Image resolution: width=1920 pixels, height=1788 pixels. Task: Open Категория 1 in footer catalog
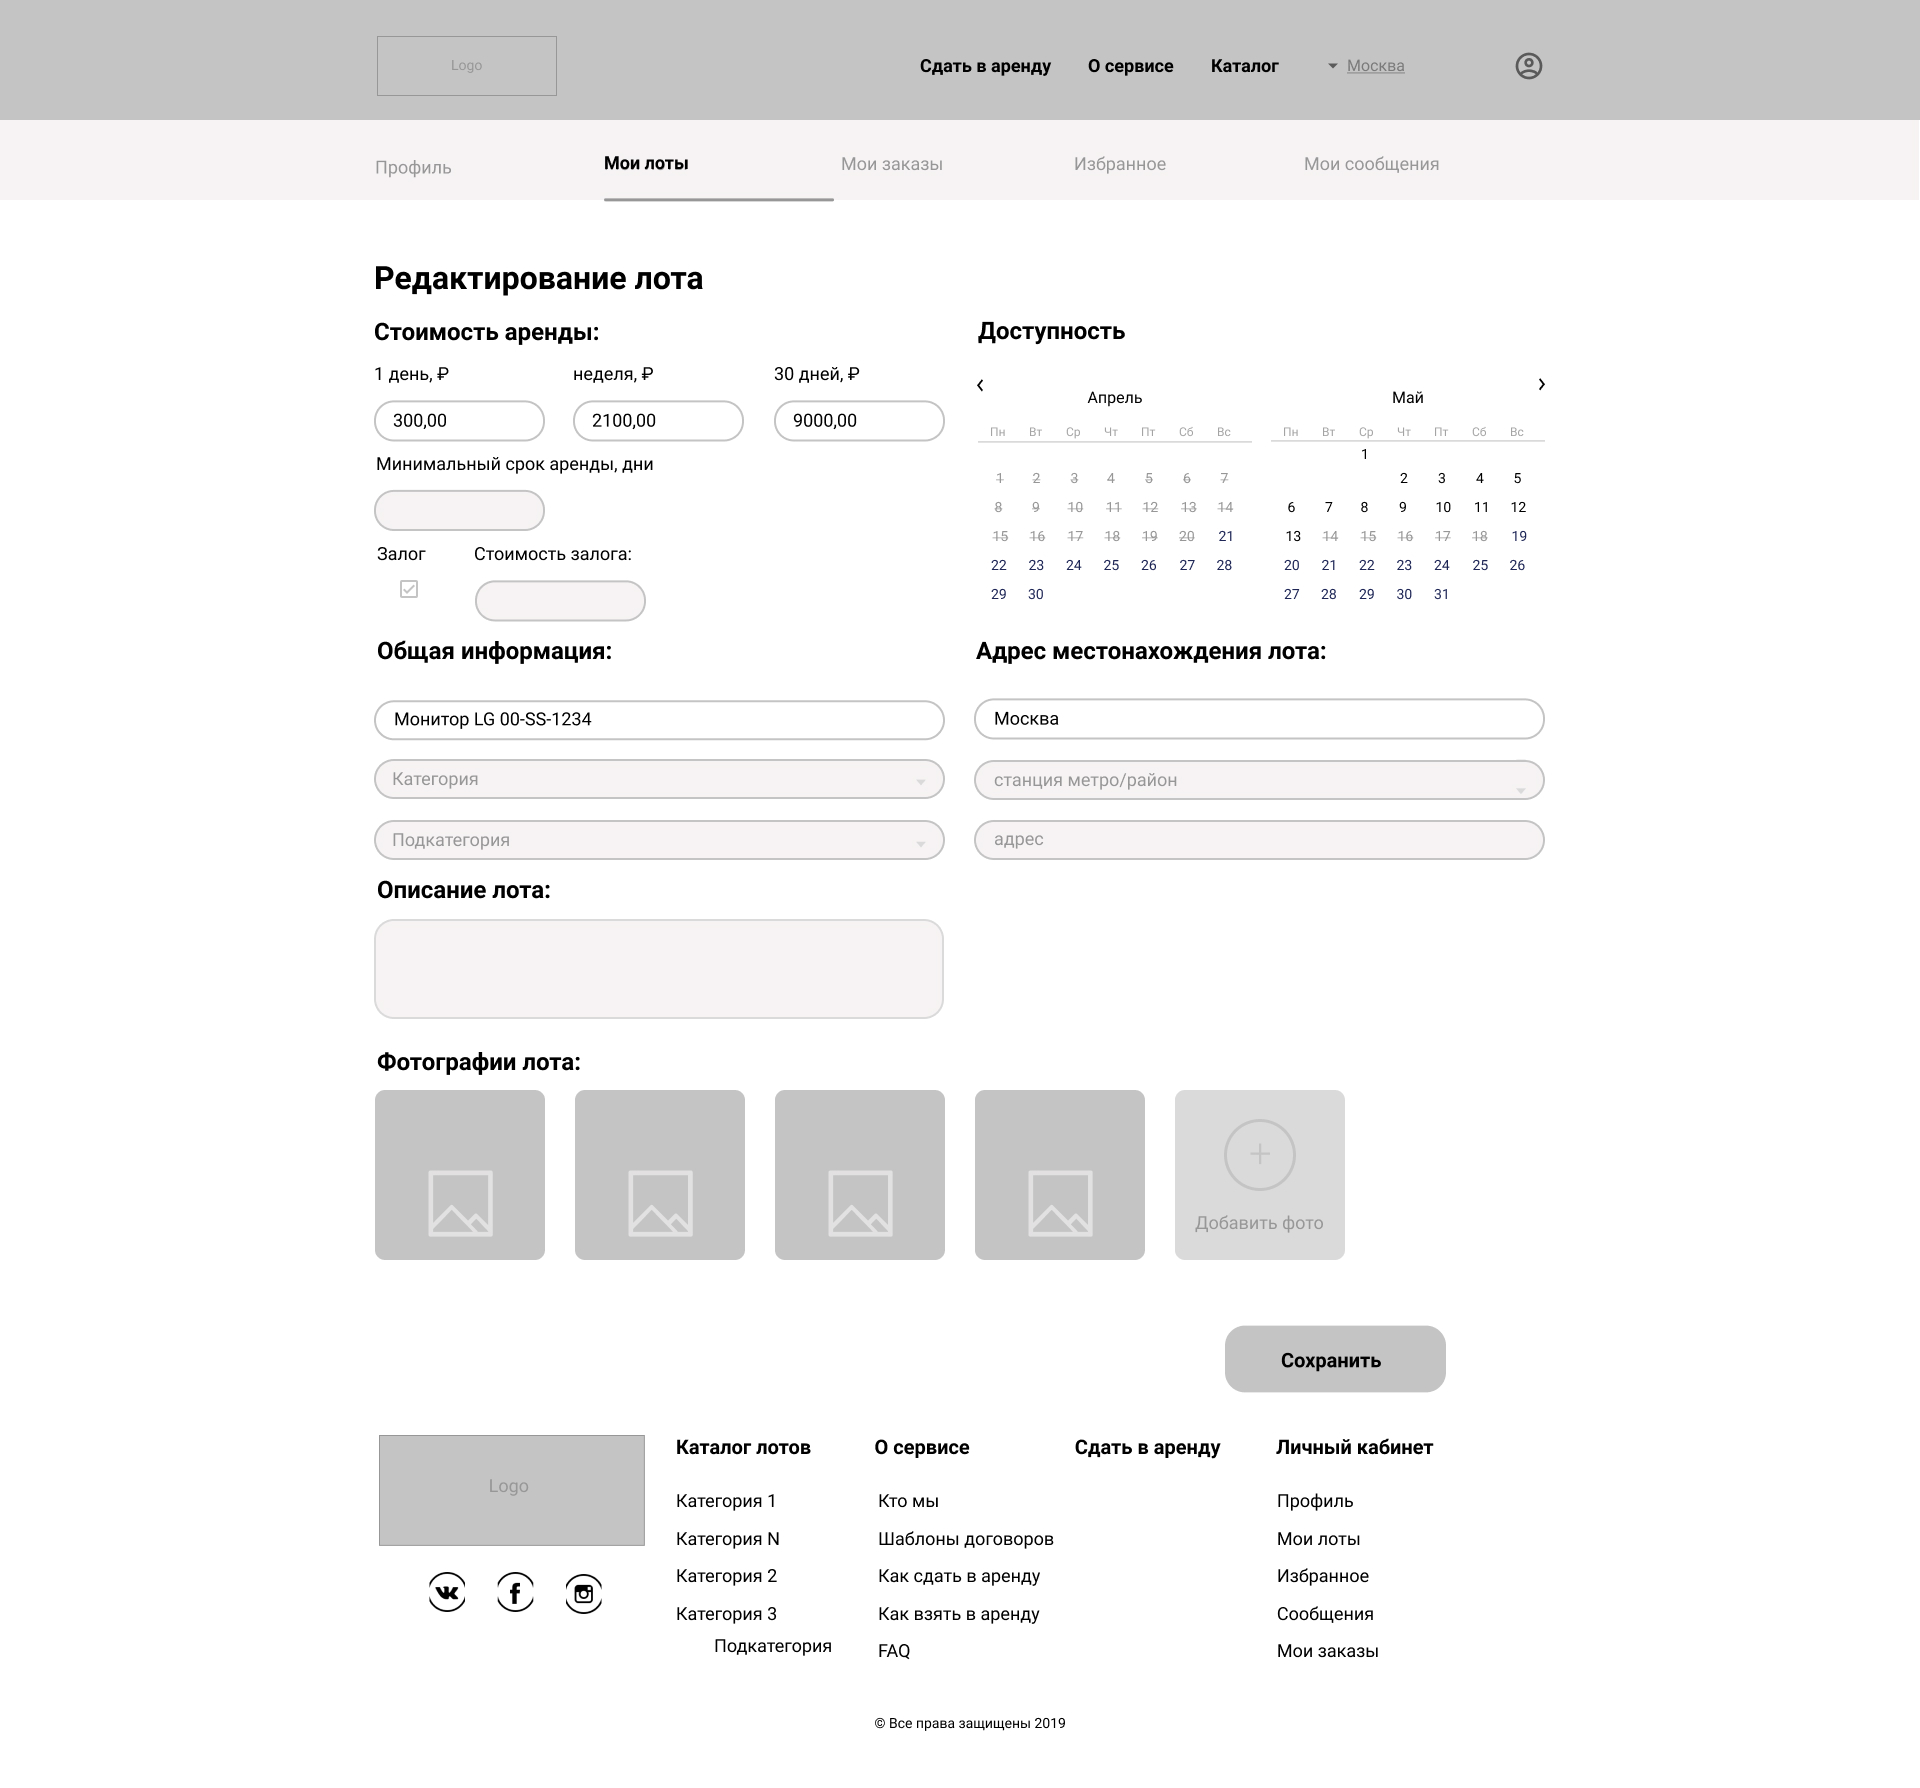[726, 1501]
